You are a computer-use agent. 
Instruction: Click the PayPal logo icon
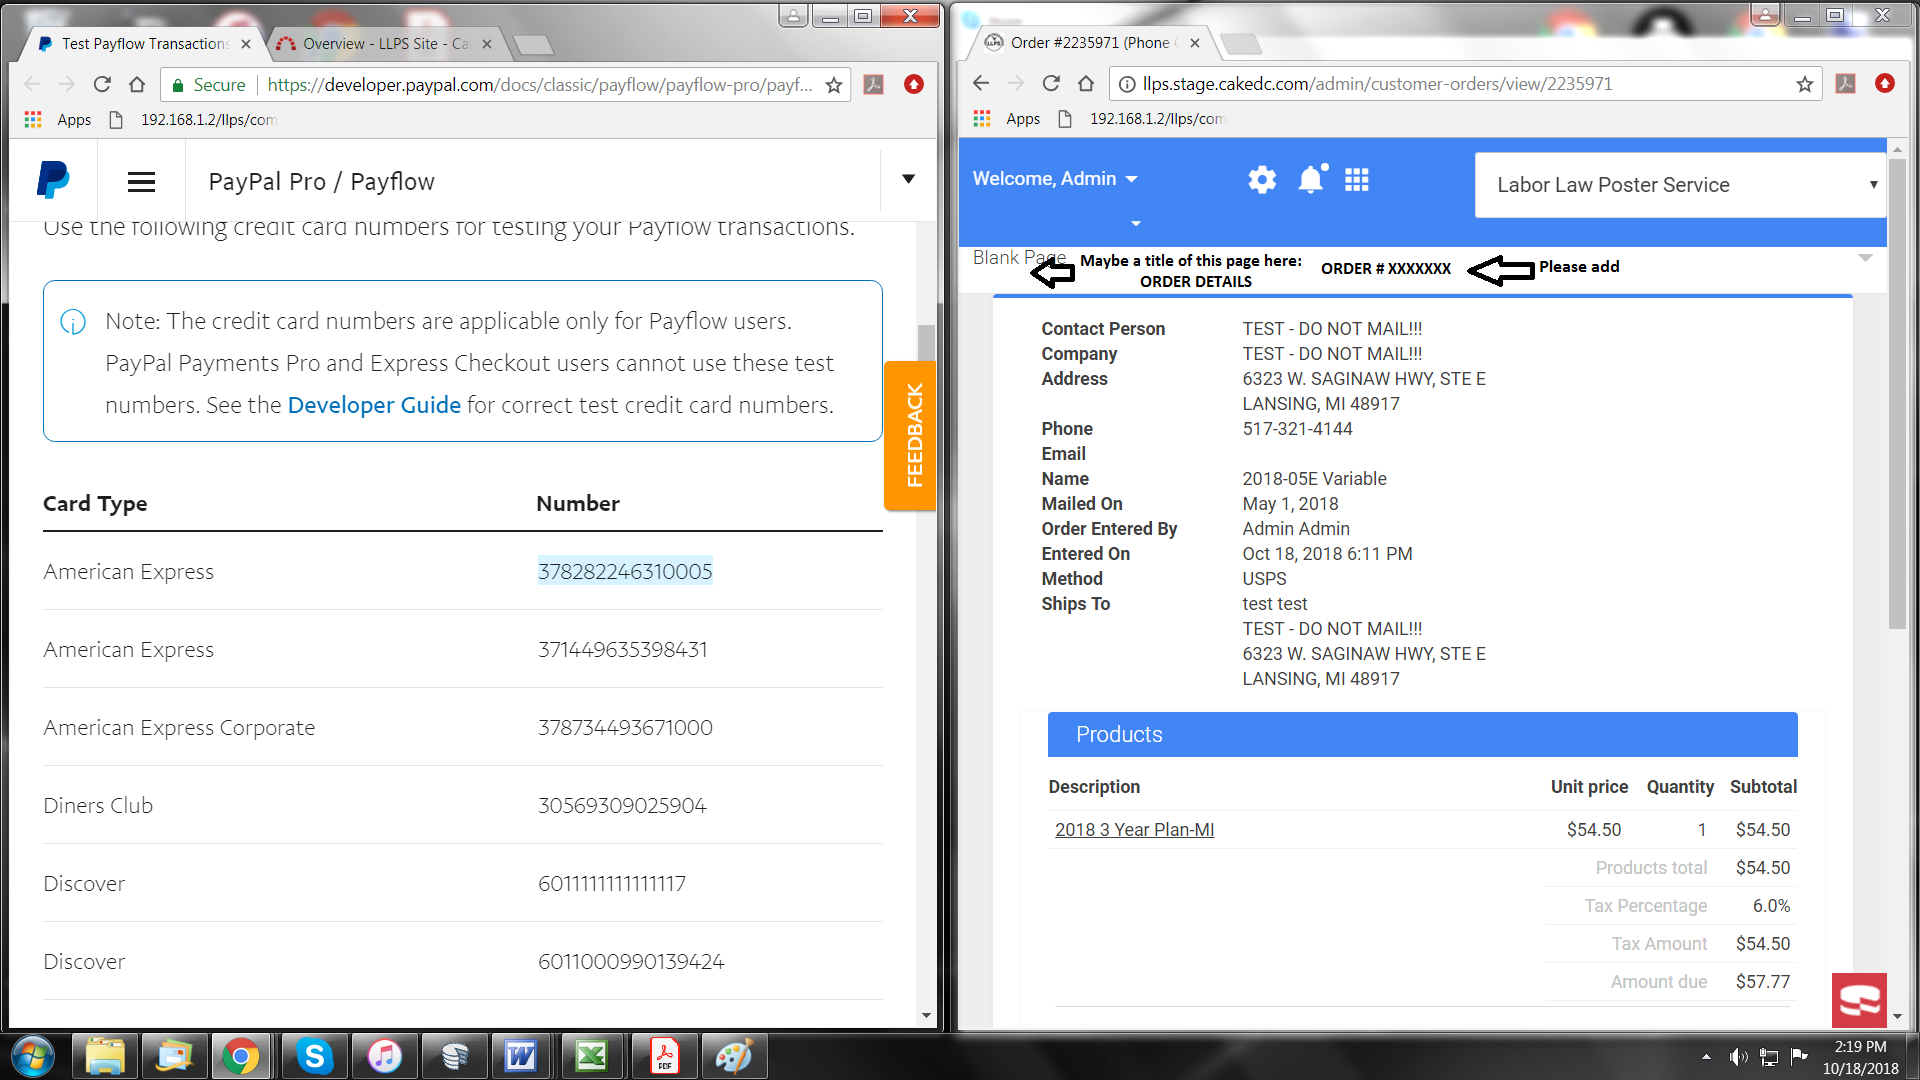53,181
